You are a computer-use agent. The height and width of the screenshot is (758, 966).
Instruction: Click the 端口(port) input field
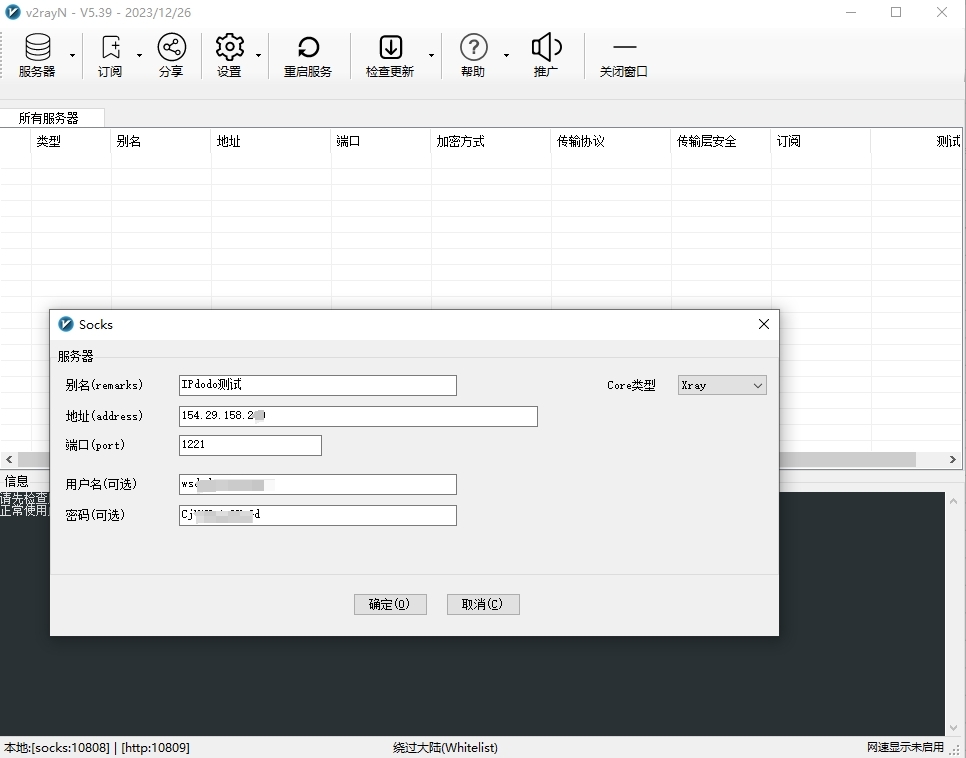[250, 445]
